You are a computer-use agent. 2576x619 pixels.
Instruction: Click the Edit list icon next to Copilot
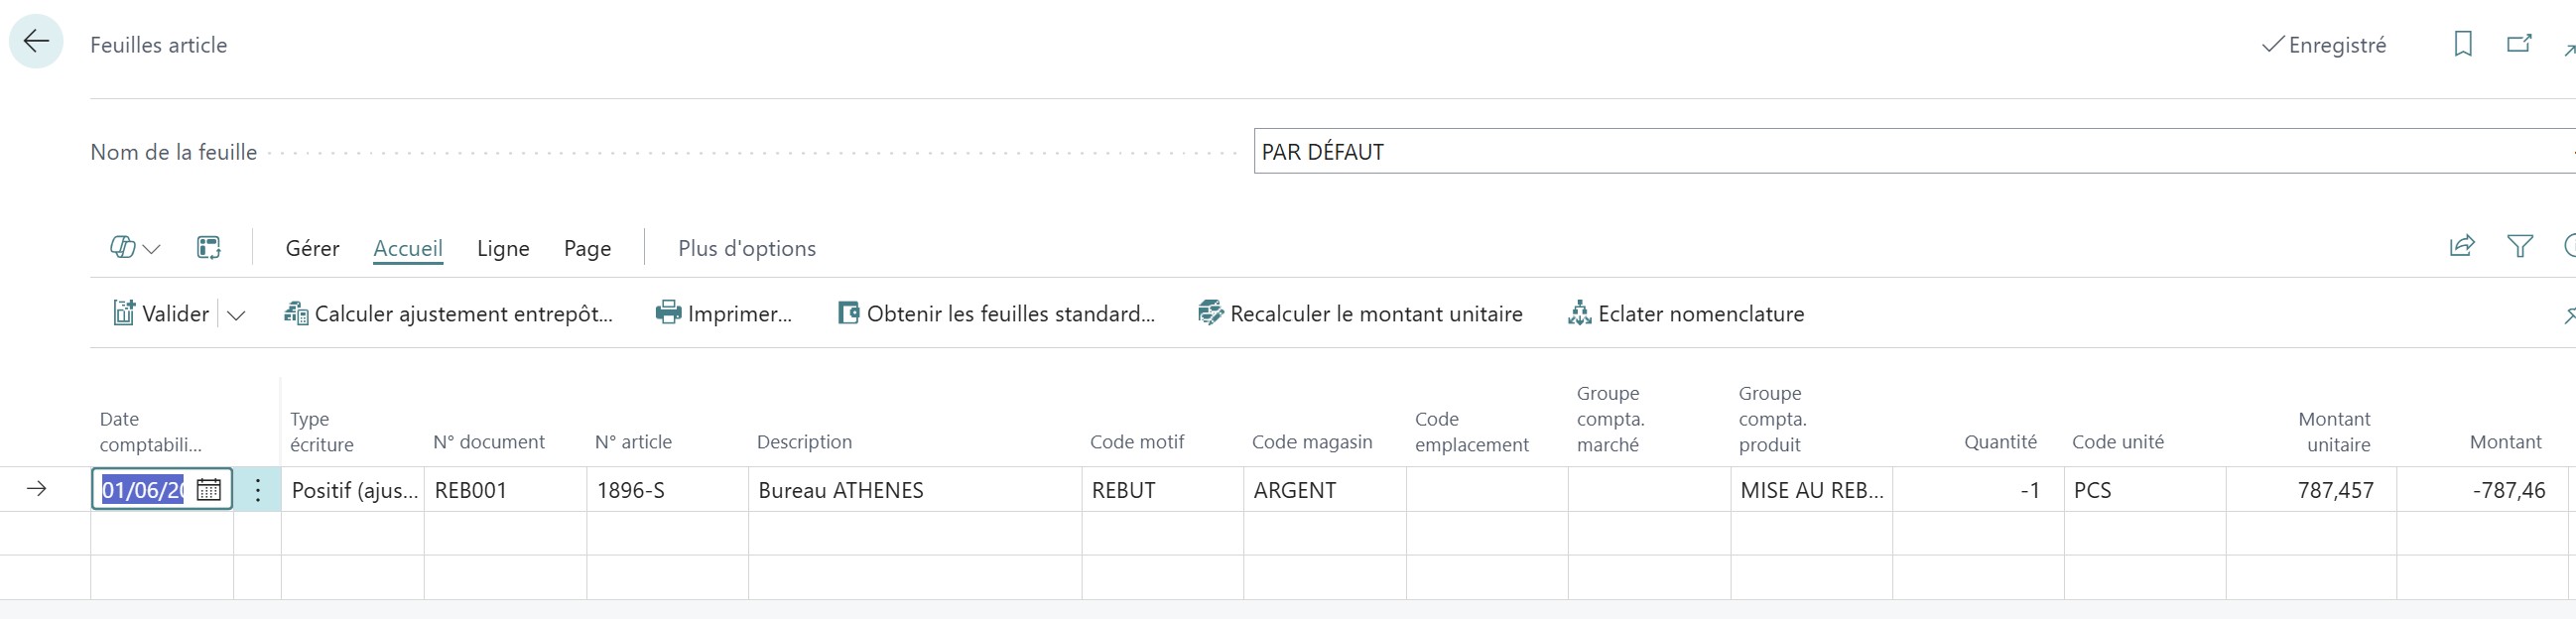coord(209,247)
